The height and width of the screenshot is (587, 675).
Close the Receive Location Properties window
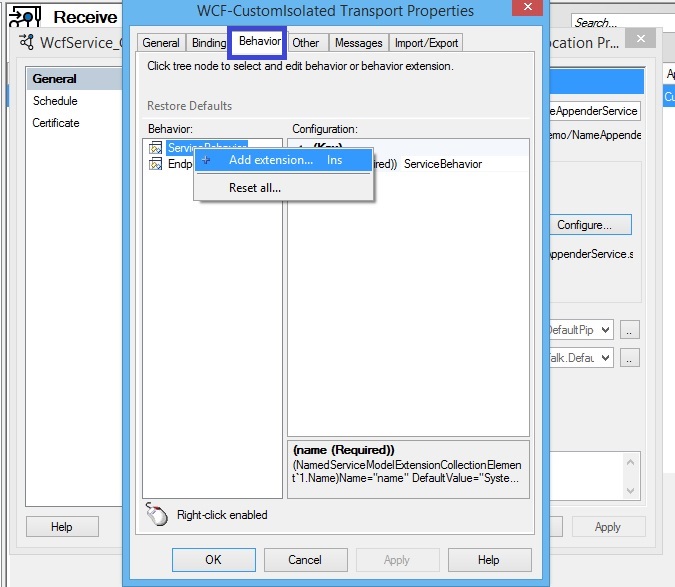(x=641, y=38)
